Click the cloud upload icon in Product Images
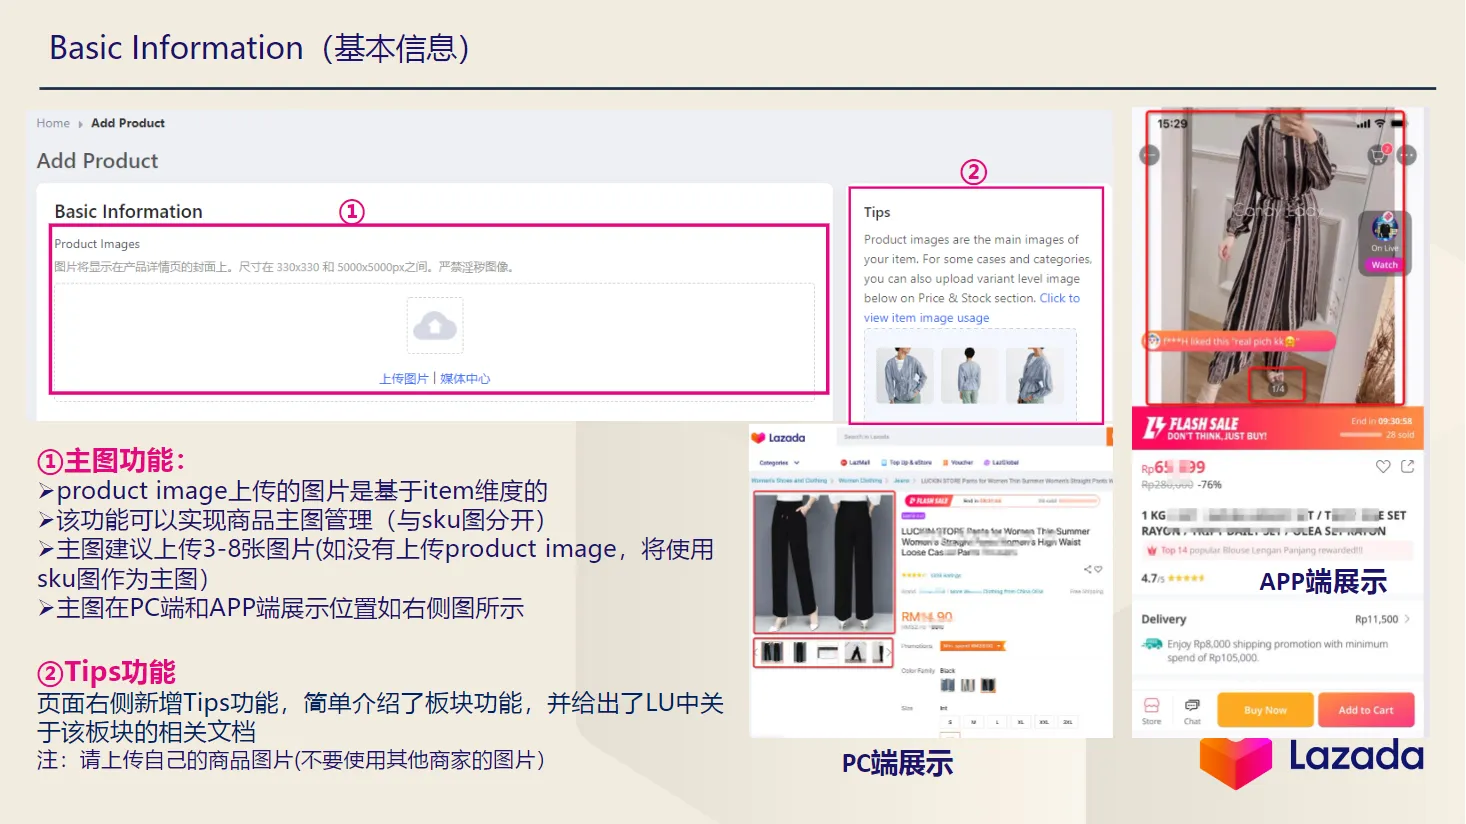1466x824 pixels. [x=434, y=324]
